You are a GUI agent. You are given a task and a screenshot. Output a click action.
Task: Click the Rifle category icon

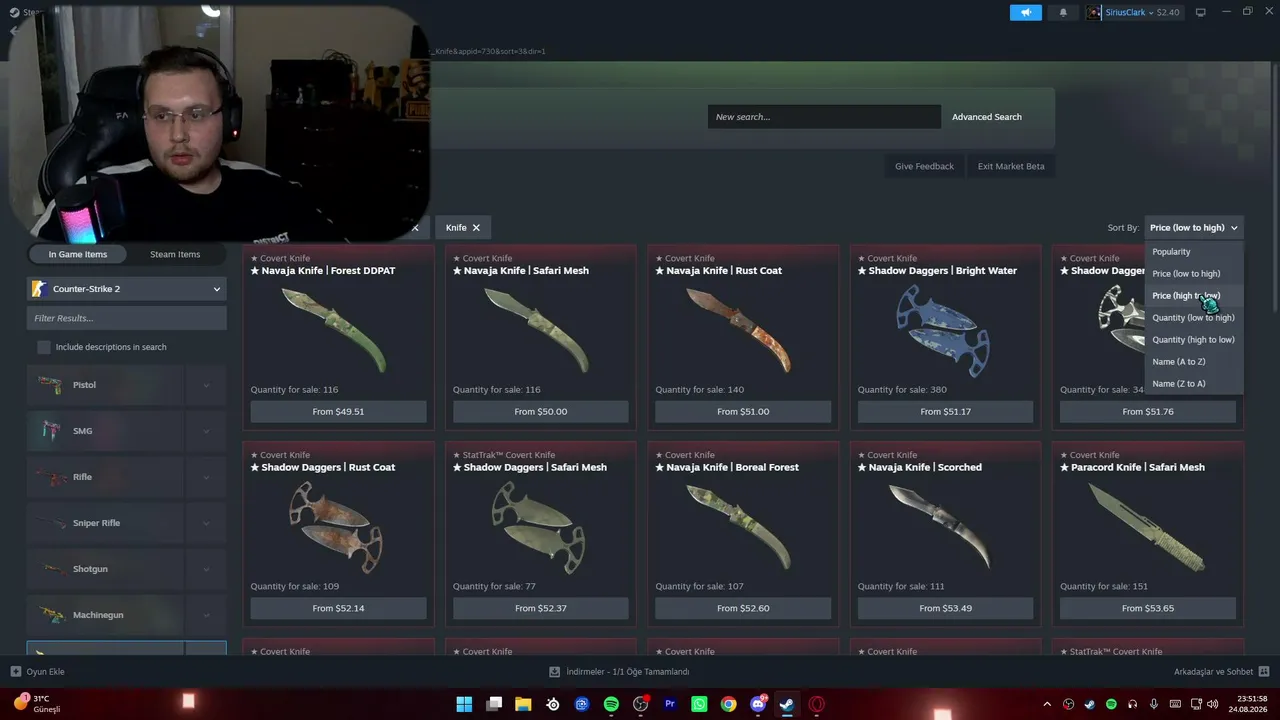tap(50, 477)
